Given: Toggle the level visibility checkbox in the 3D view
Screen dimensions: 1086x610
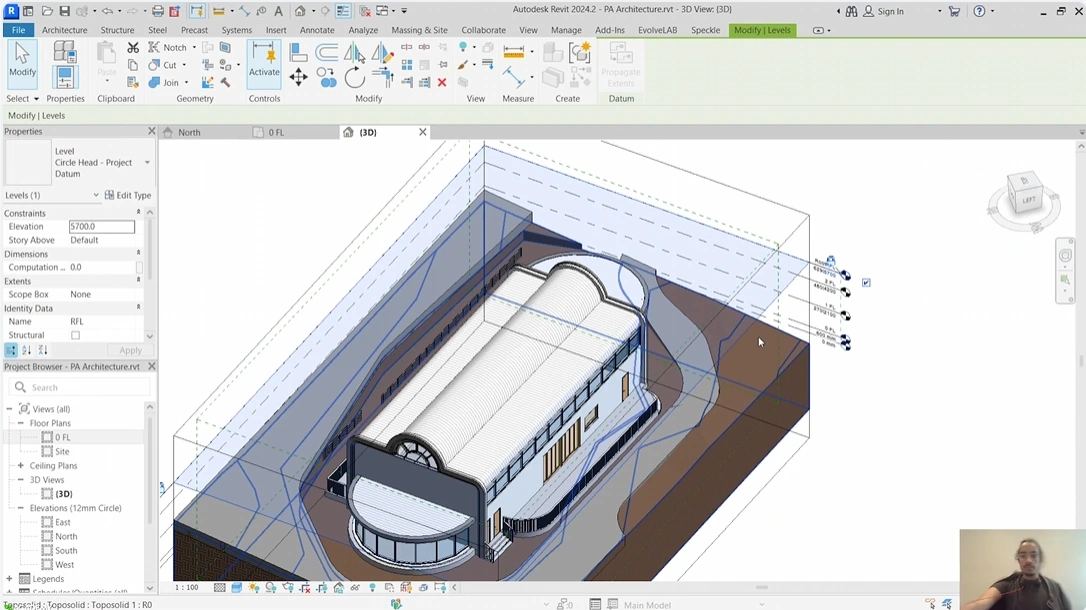Looking at the screenshot, I should (x=866, y=283).
